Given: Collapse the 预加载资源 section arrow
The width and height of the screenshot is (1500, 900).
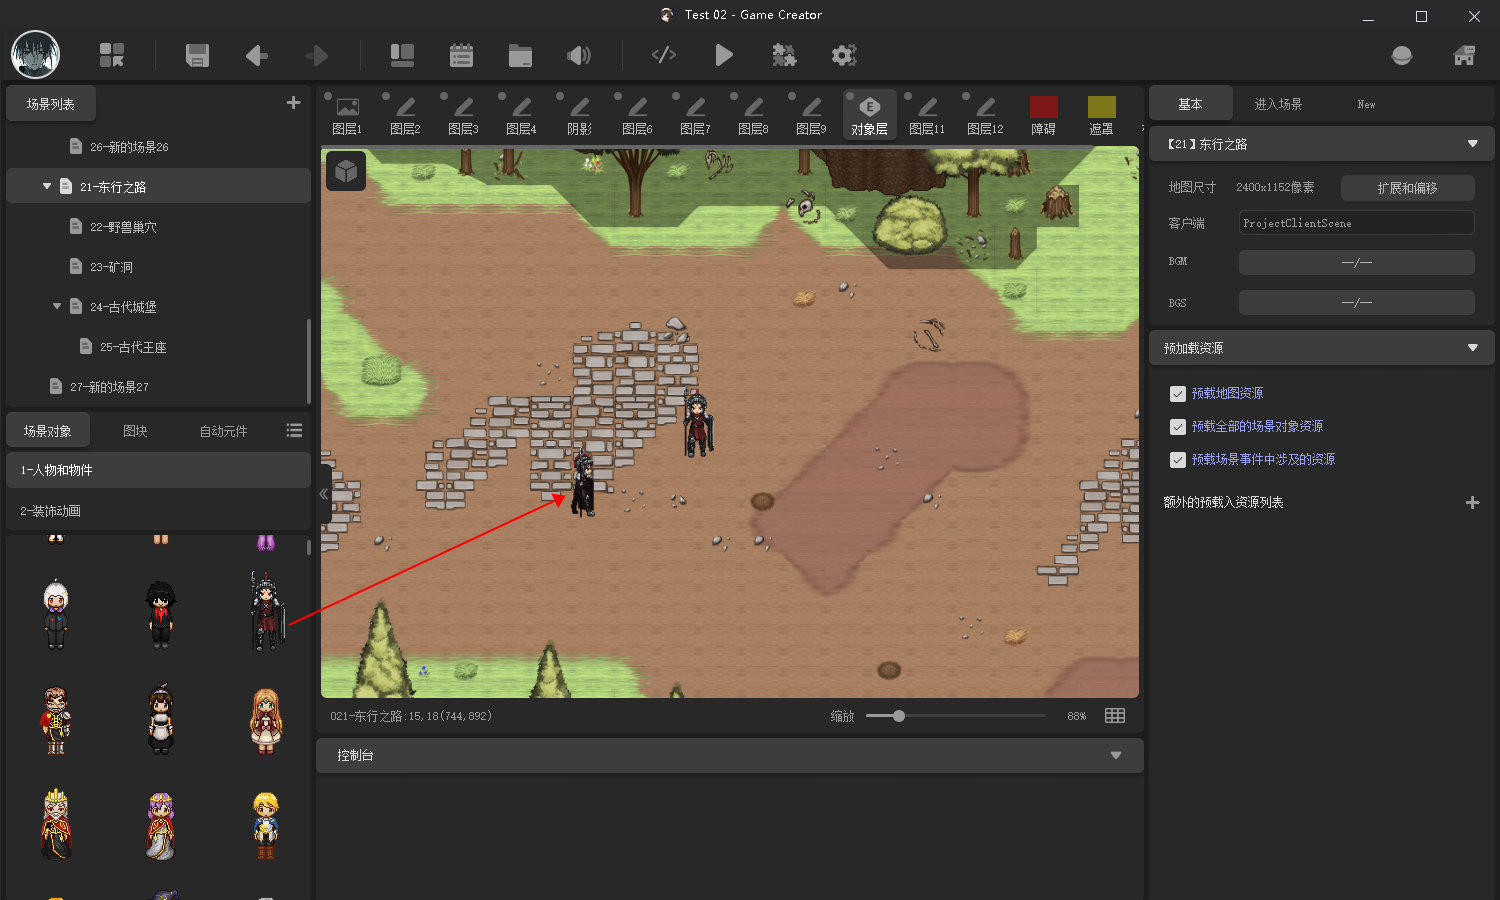Looking at the screenshot, I should (1472, 348).
